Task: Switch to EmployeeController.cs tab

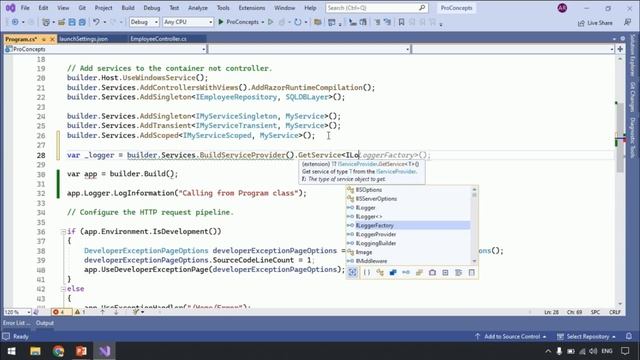Action: coord(158,39)
